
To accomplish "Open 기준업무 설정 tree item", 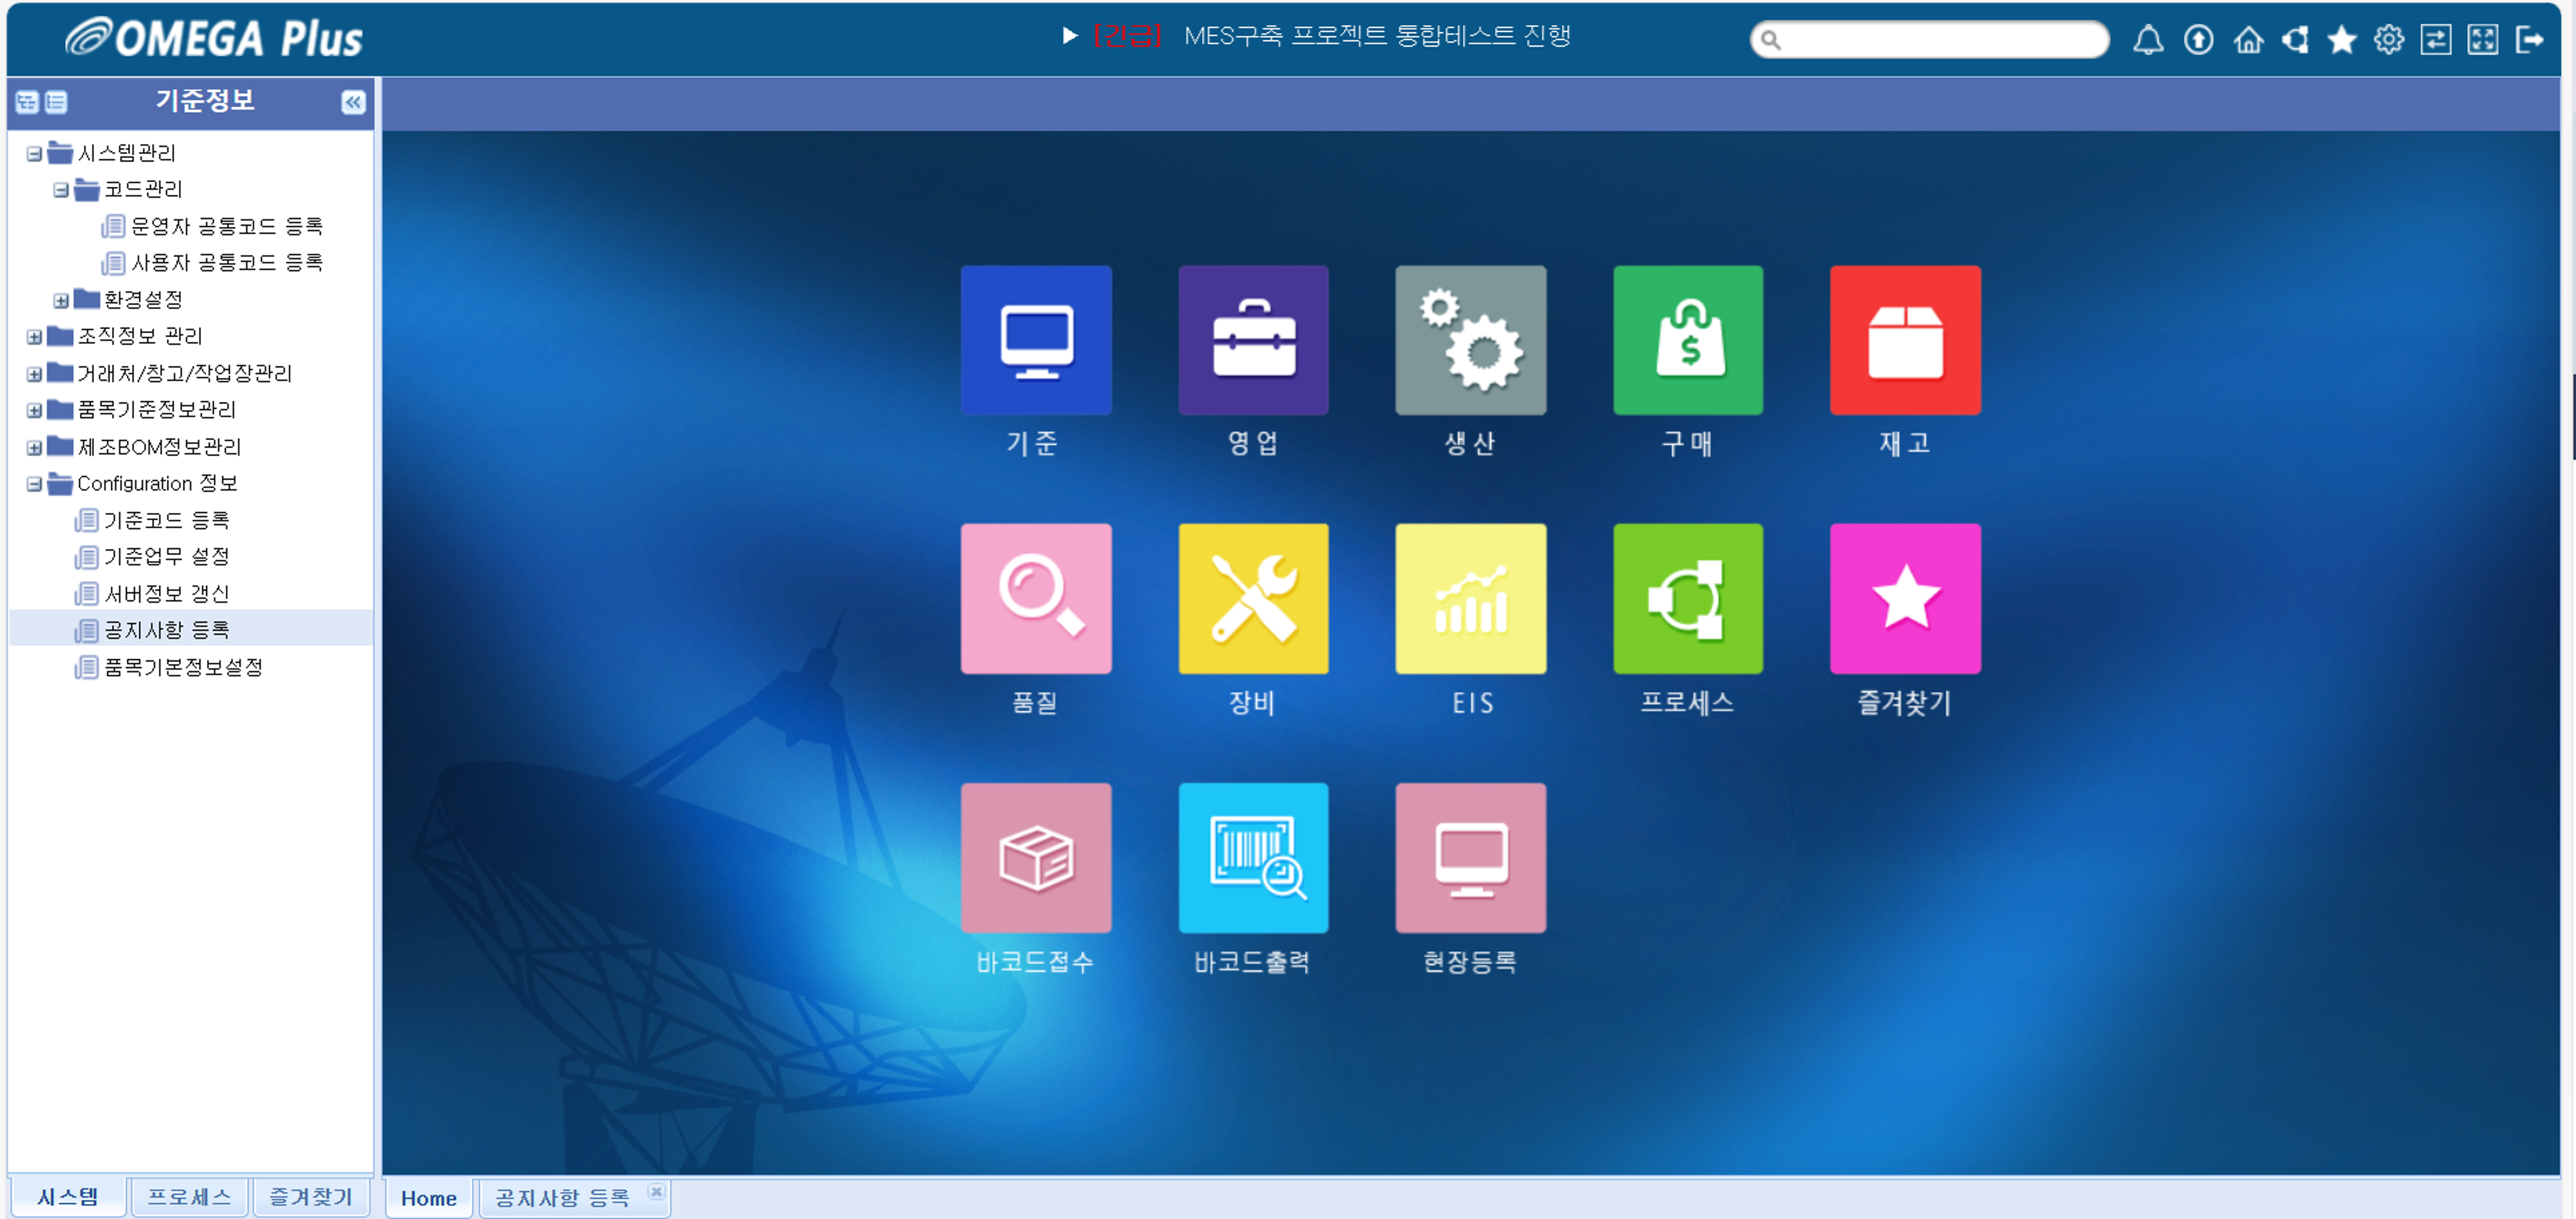I will [x=167, y=557].
